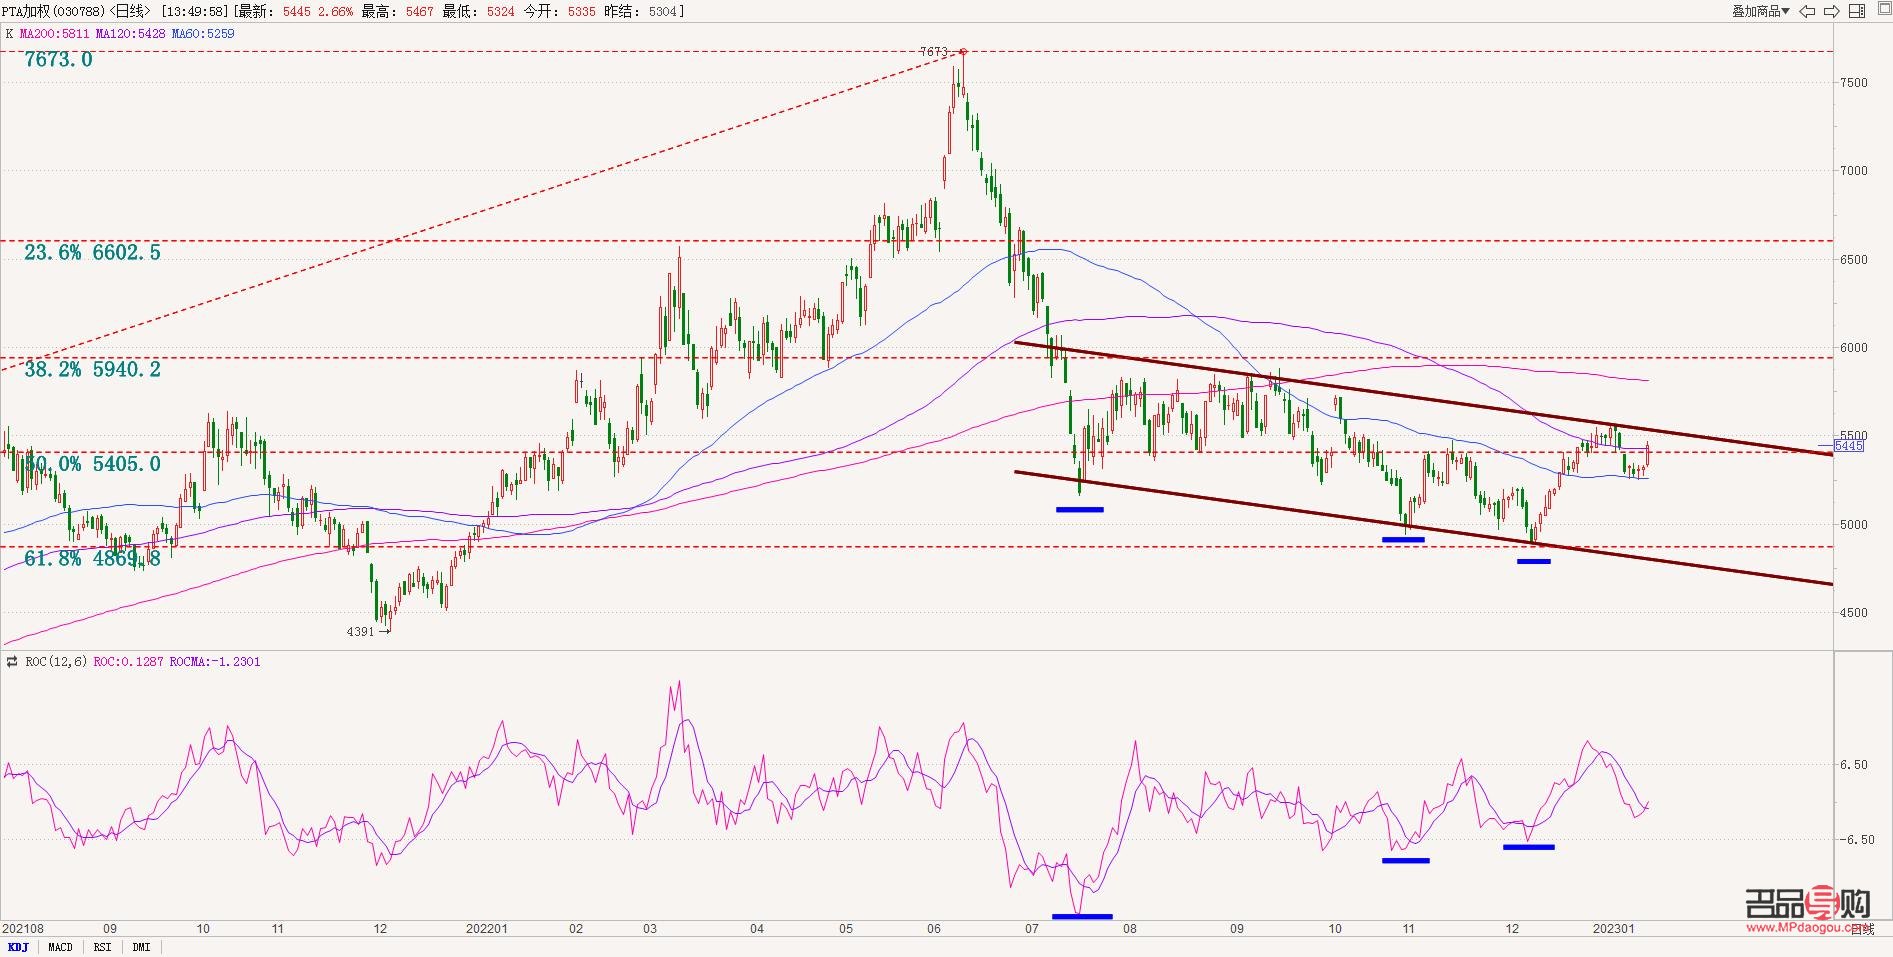Click the panel layout split icon
This screenshot has width=1893, height=957.
click(1856, 11)
